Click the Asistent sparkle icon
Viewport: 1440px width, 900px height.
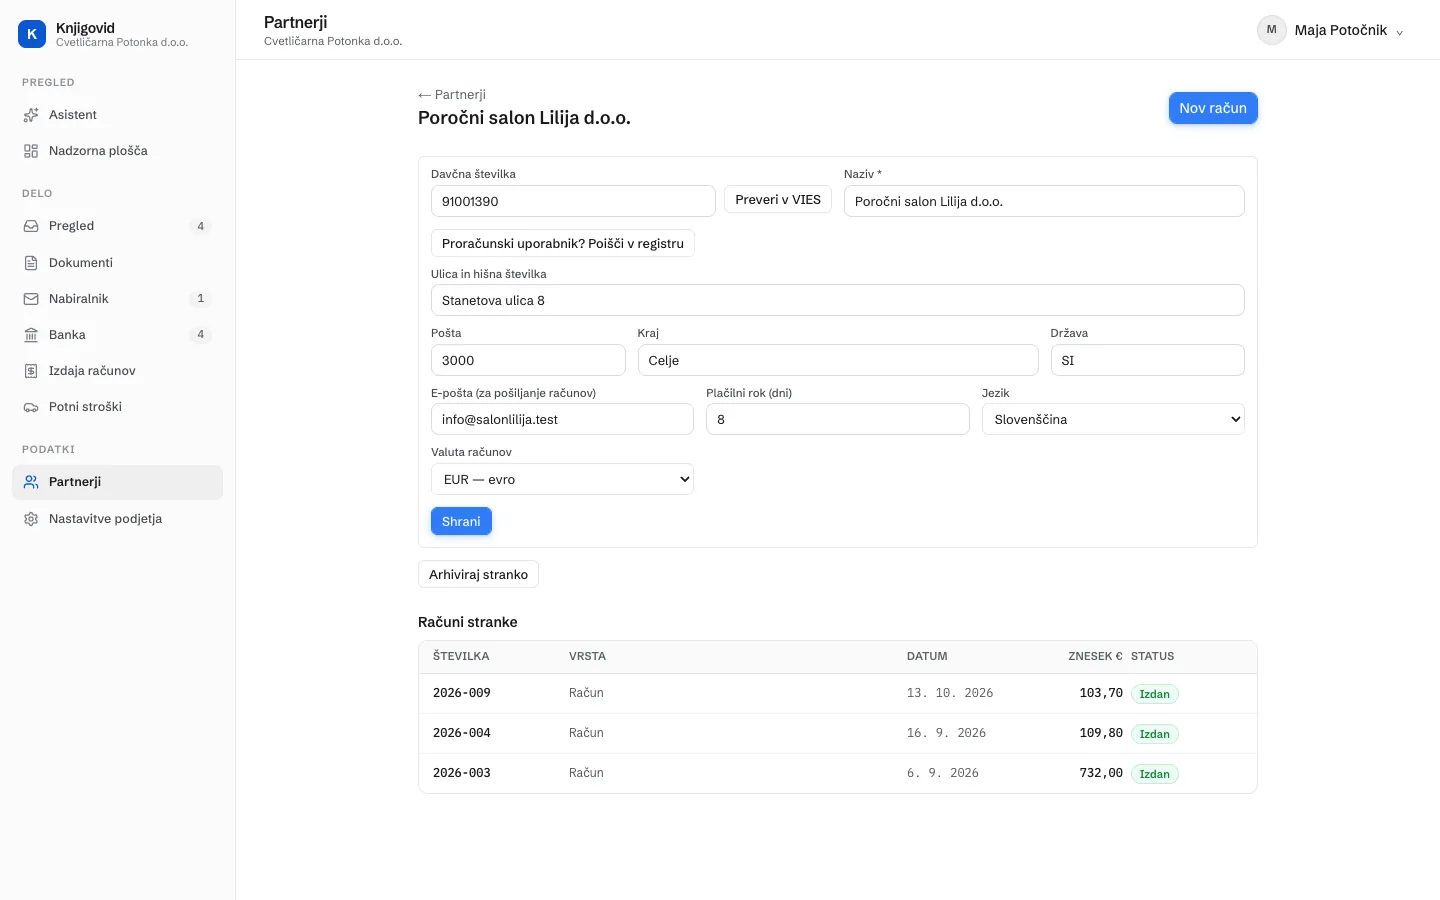[31, 115]
